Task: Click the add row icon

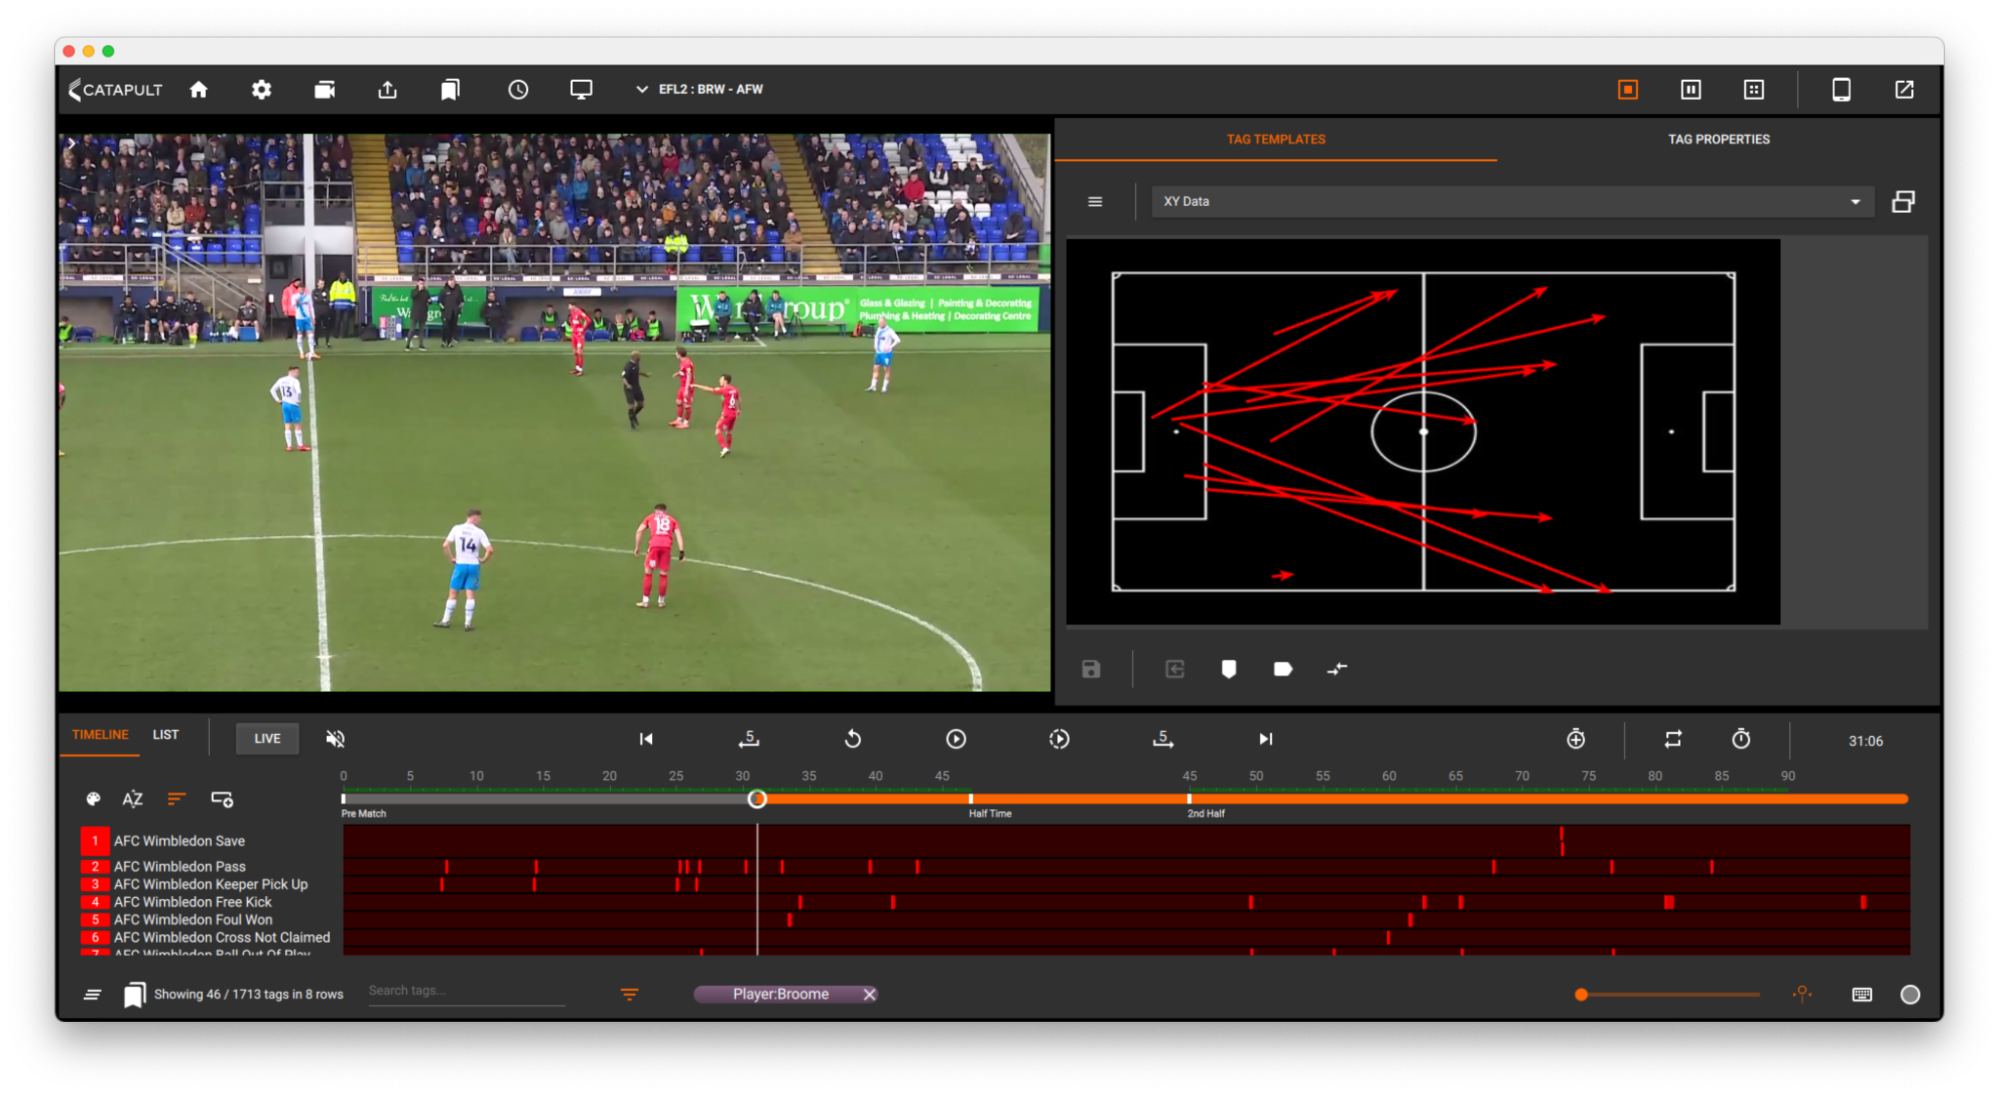Action: click(x=222, y=799)
